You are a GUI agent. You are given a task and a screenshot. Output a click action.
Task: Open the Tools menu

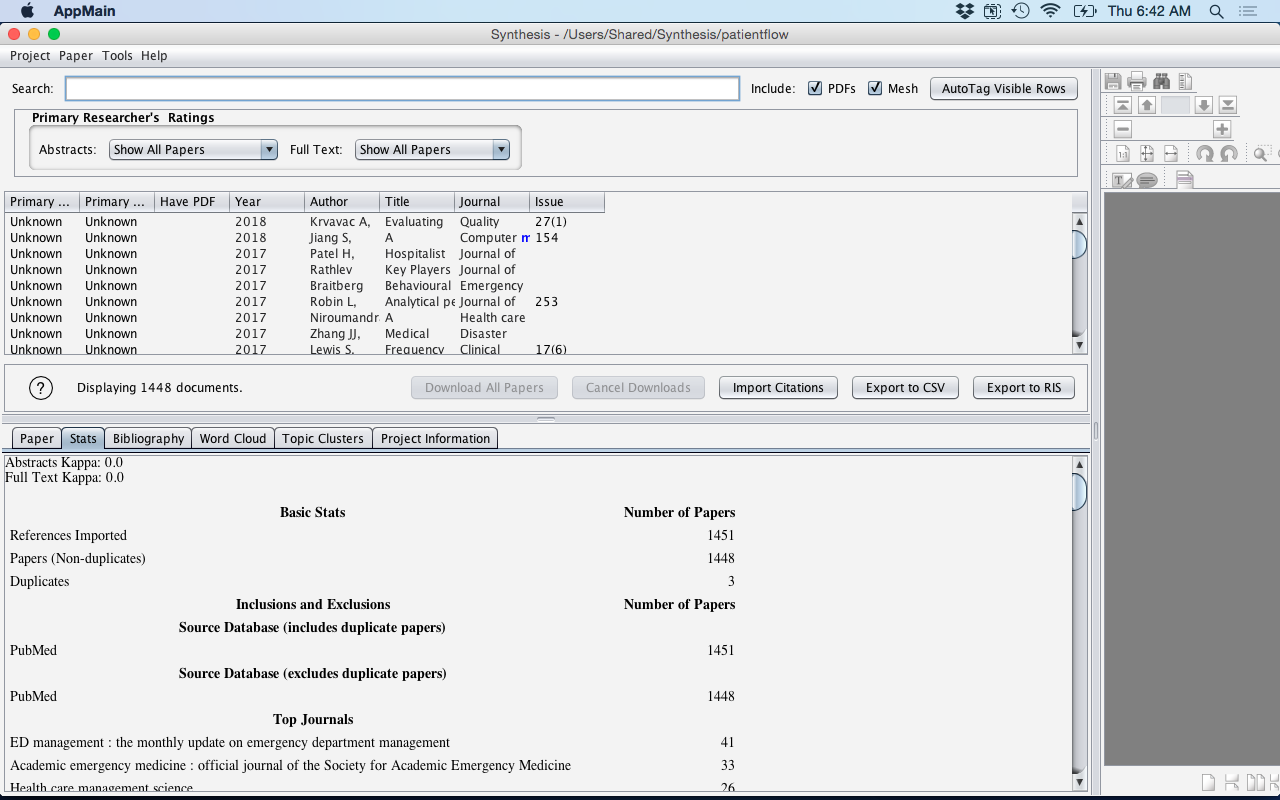(x=117, y=56)
